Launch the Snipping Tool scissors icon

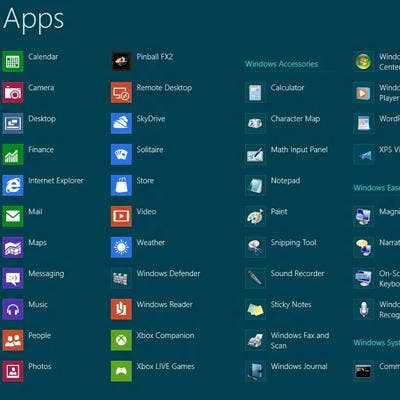(255, 247)
